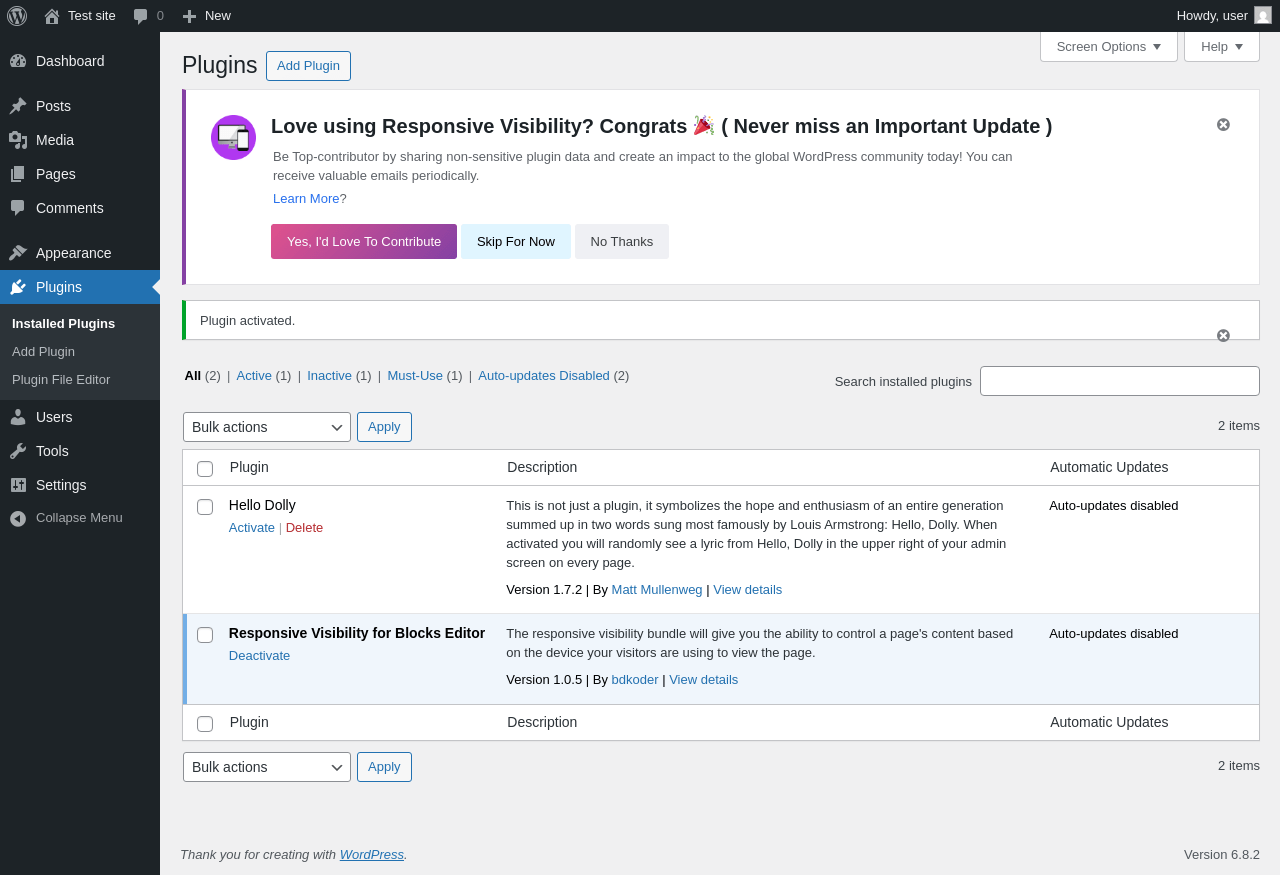Click the bottom Apply button
1280x875 pixels.
click(384, 767)
